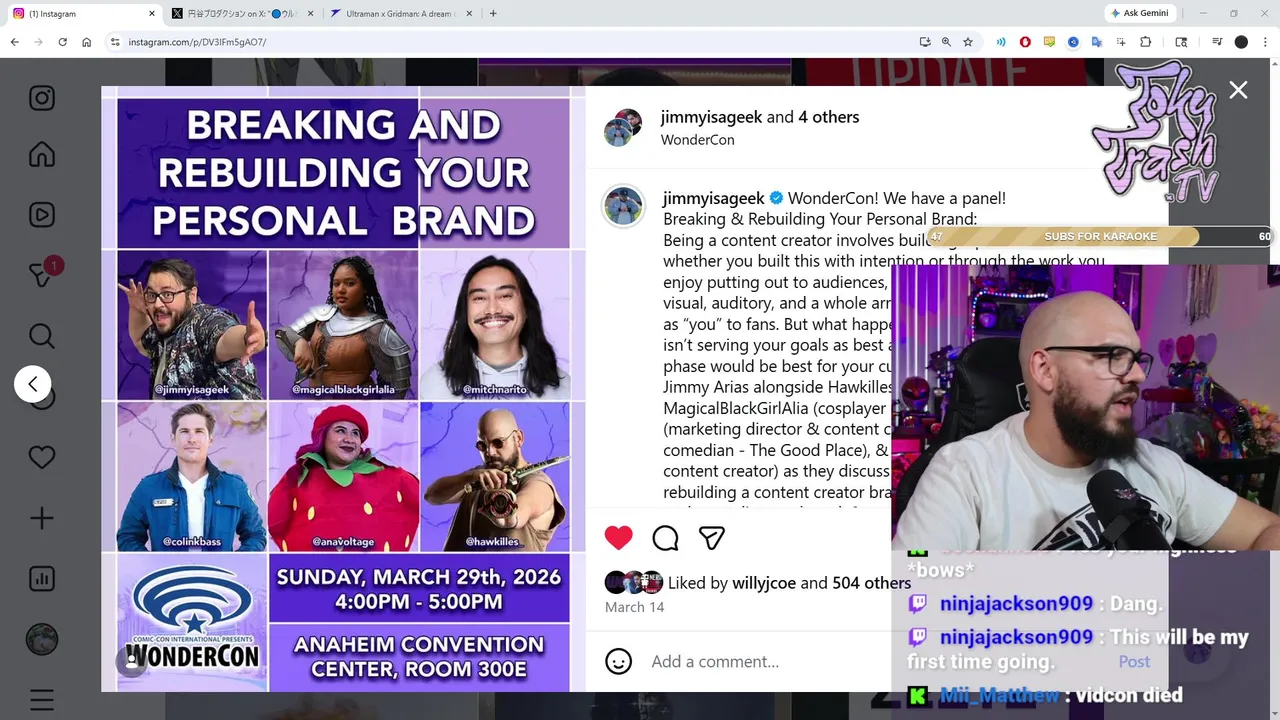The image size is (1280, 720).
Task: Open the jimmyisageek header username link
Action: click(711, 117)
